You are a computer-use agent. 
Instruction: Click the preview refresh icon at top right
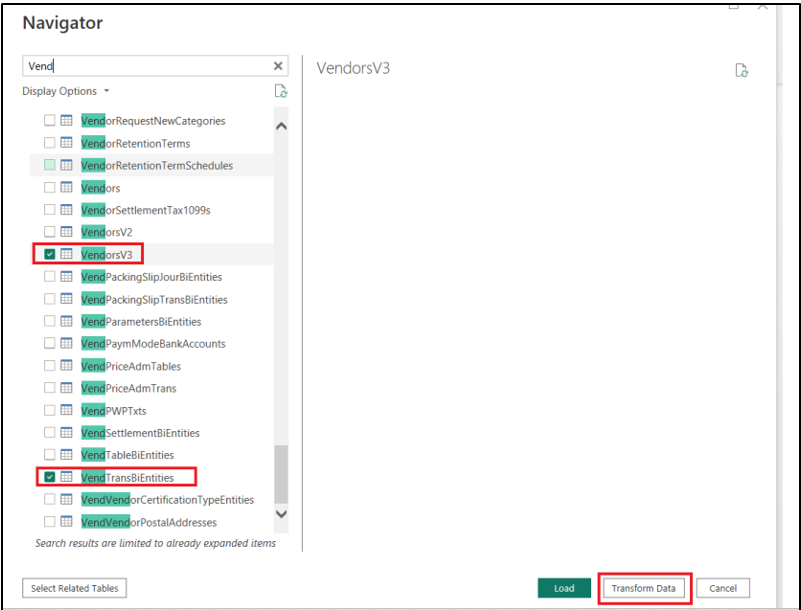(x=741, y=70)
